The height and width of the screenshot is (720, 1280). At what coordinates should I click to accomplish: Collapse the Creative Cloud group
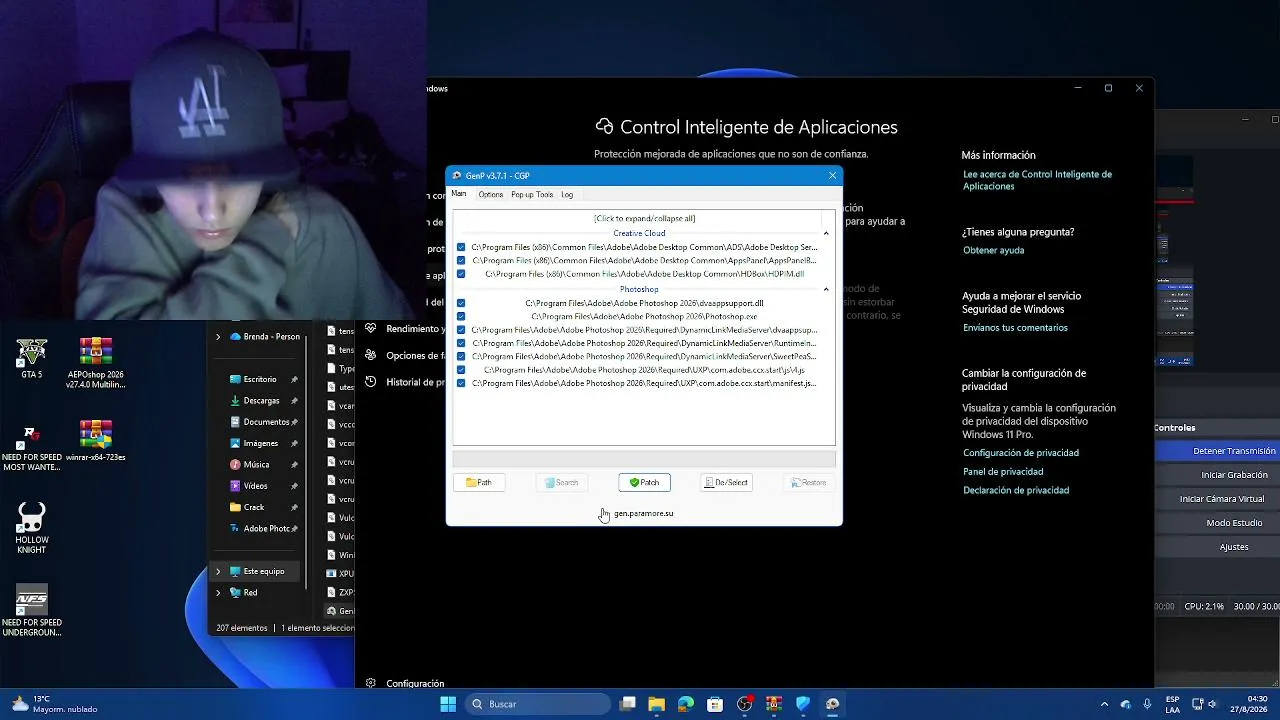[x=826, y=233]
